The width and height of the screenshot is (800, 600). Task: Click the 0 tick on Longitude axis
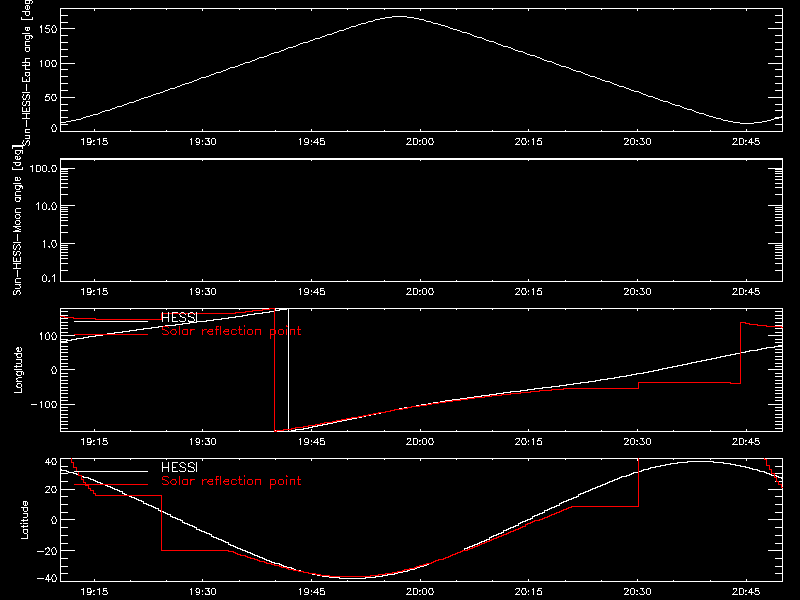click(54, 370)
